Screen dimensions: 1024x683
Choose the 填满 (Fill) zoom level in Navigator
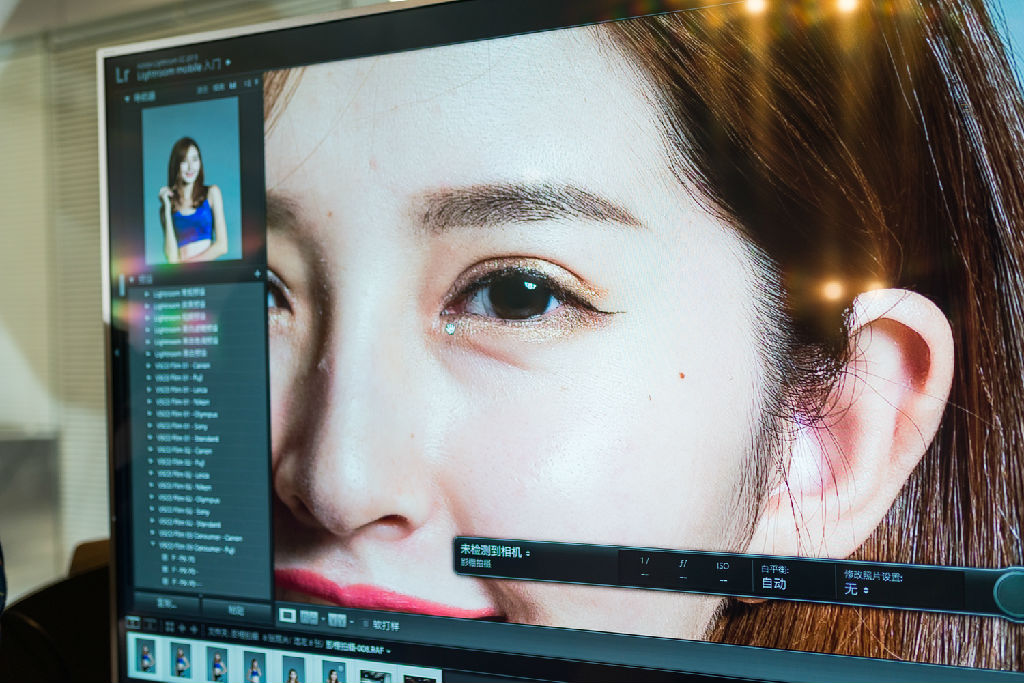[218, 86]
